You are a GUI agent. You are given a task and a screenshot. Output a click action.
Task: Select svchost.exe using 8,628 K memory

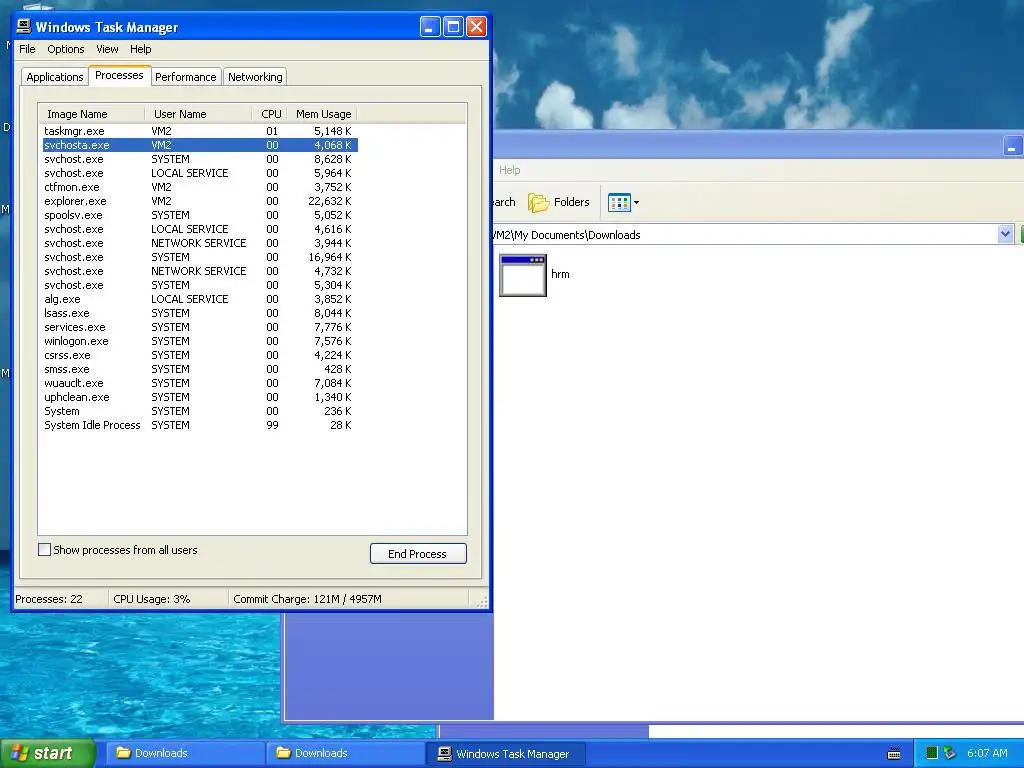coord(200,159)
